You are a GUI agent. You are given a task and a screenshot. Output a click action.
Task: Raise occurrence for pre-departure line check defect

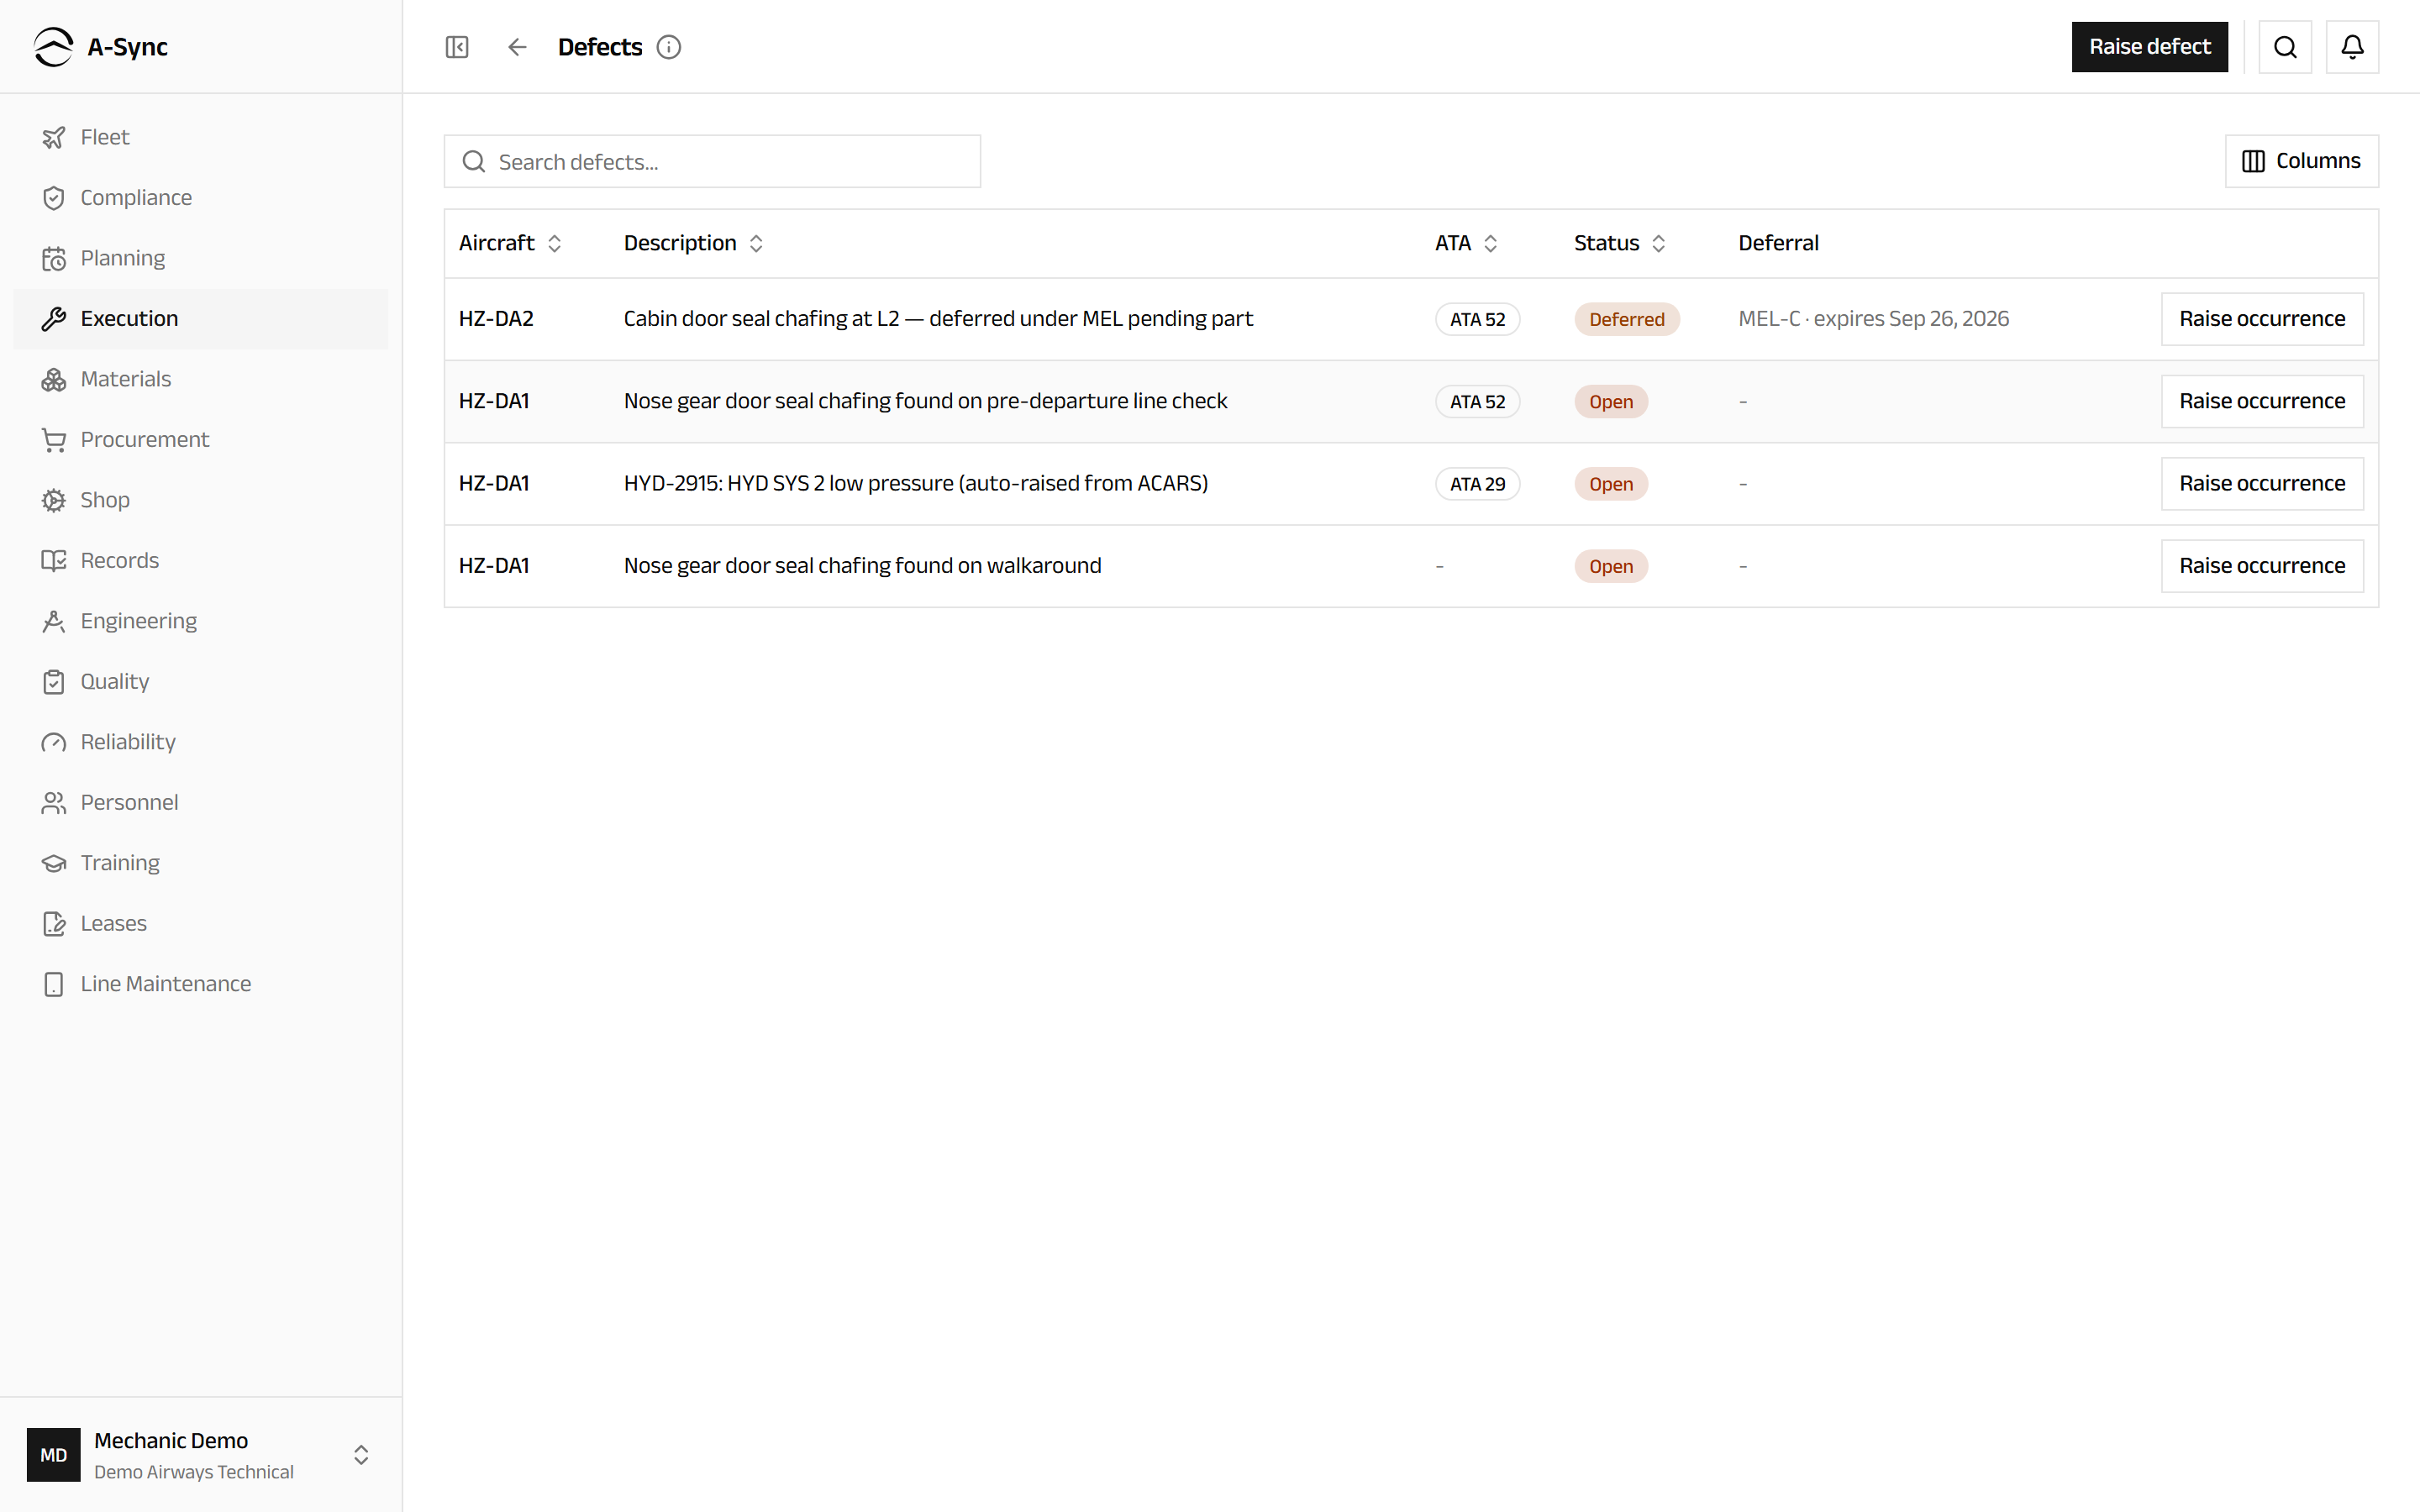(2262, 401)
